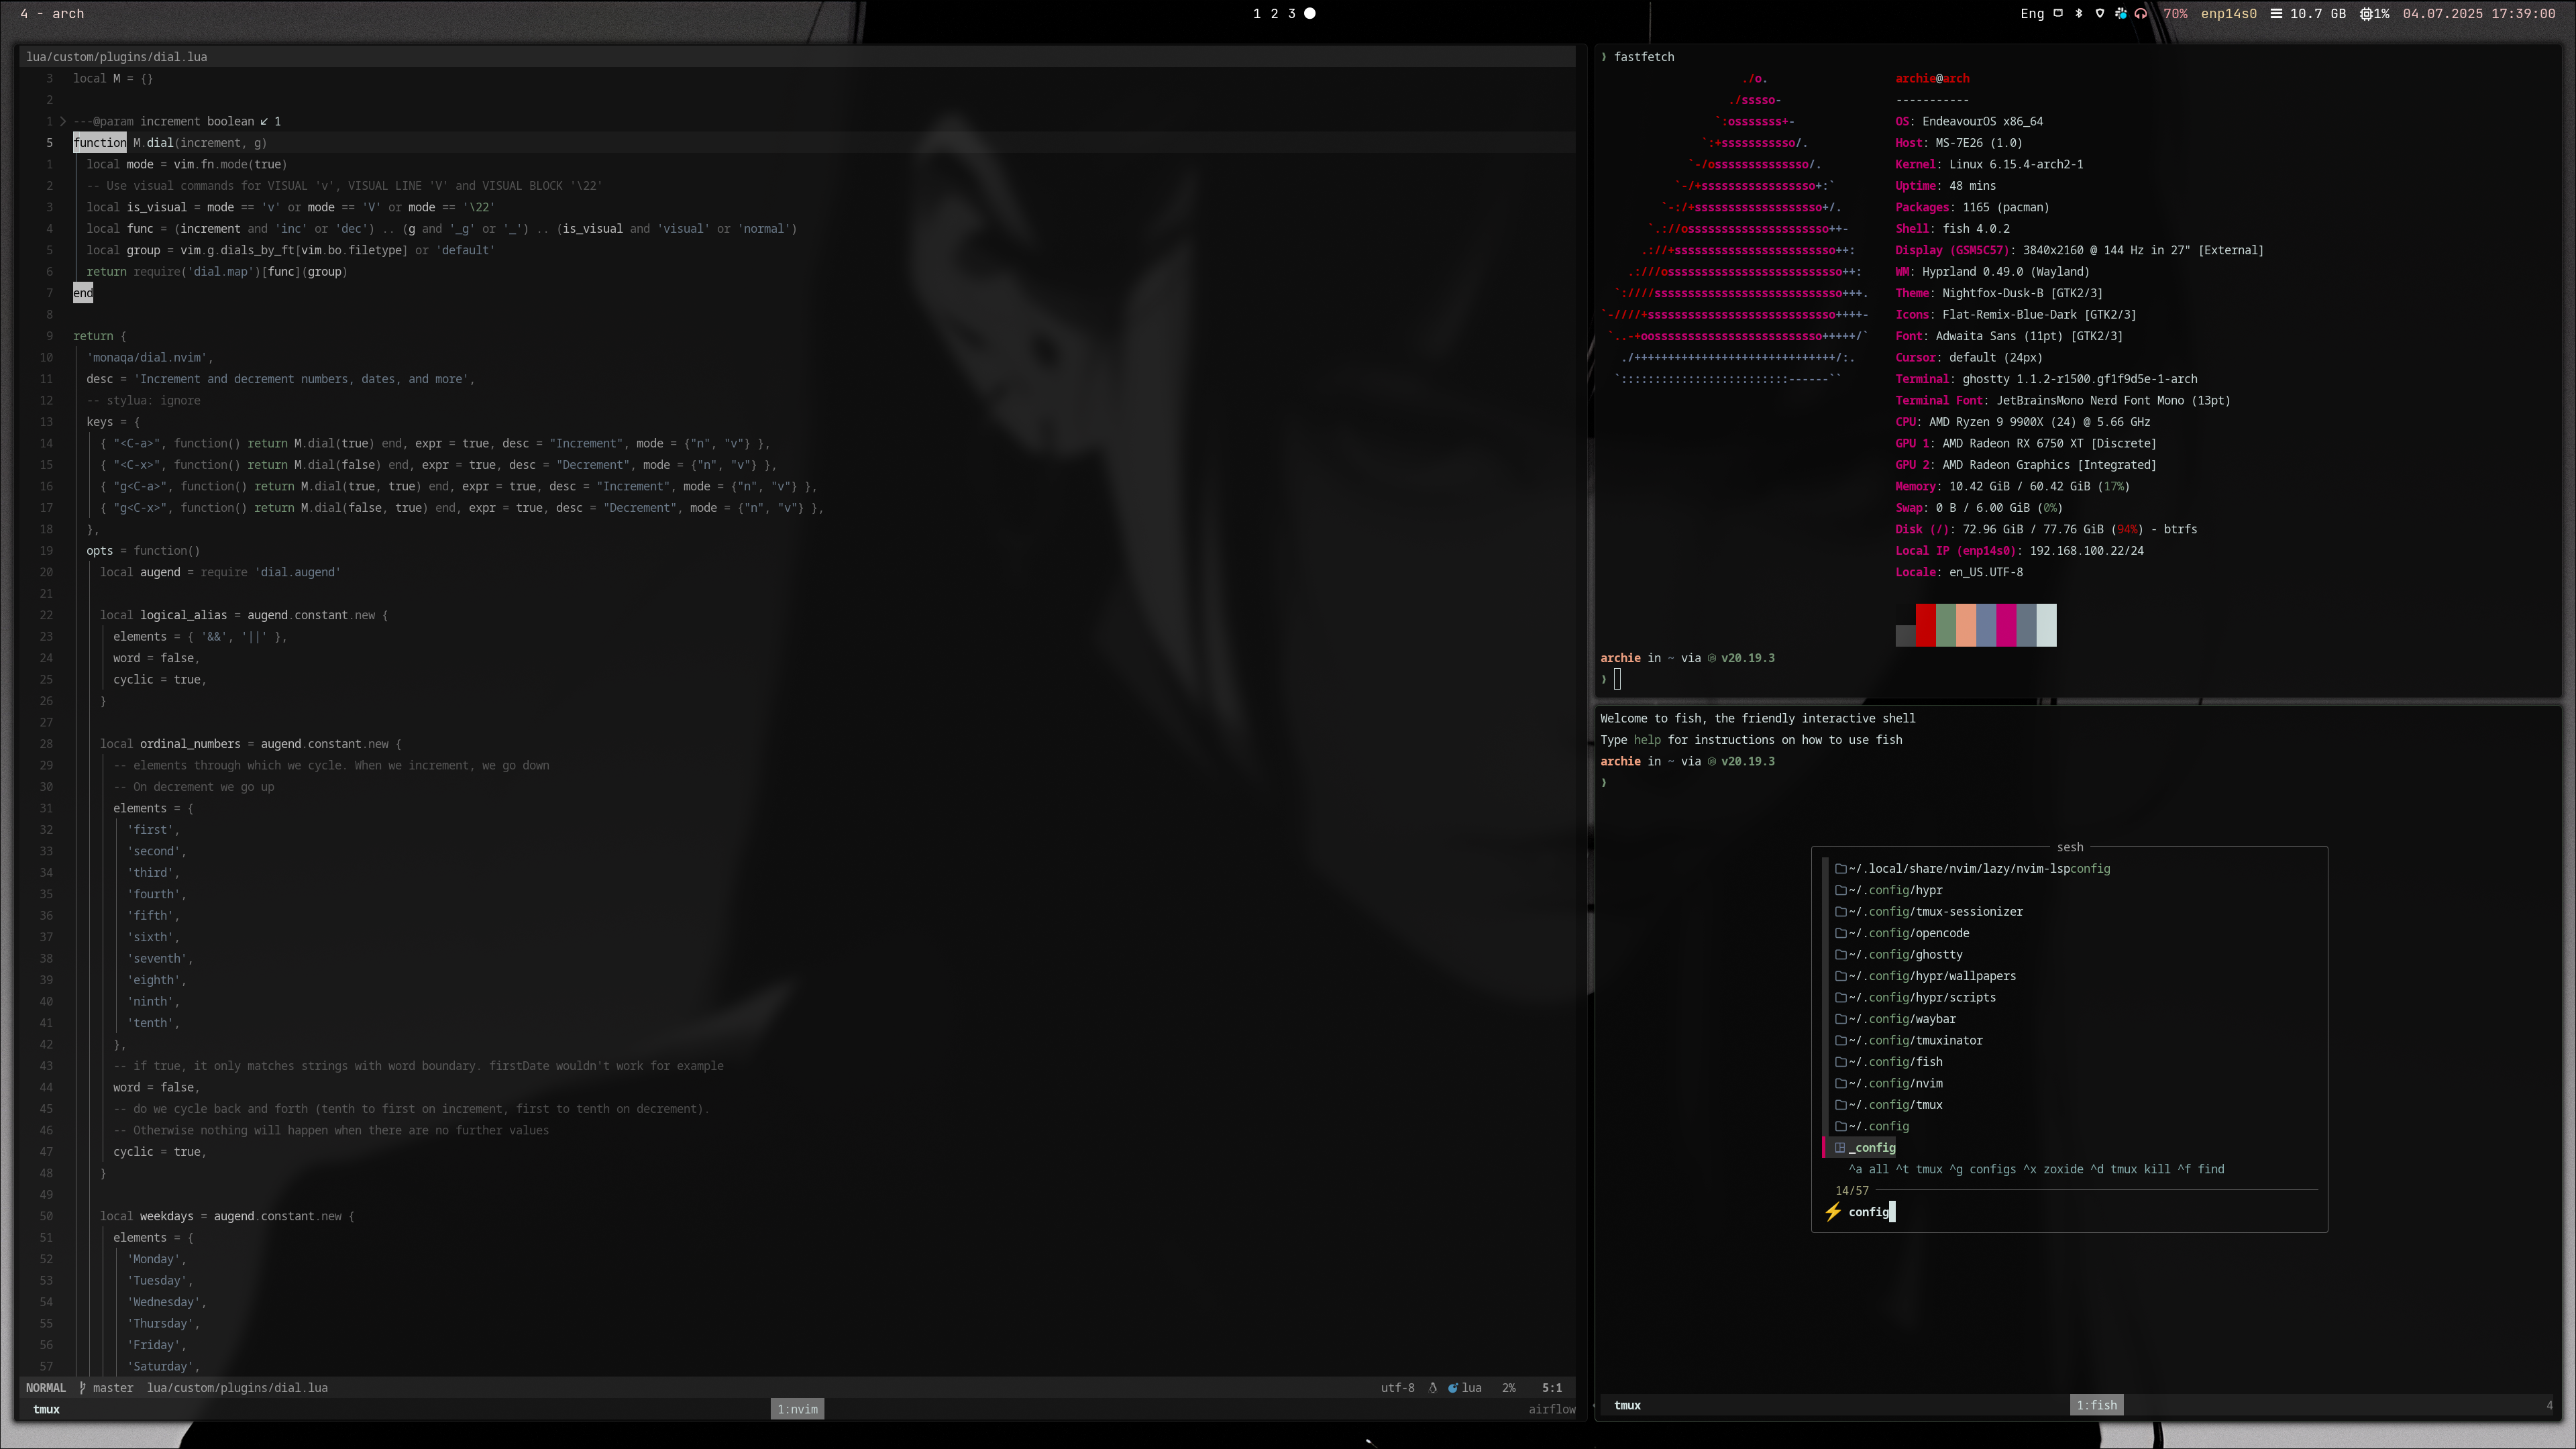Click the lightning bolt prompt icon in sesh
The height and width of the screenshot is (1449, 2576).
[x=1833, y=1211]
